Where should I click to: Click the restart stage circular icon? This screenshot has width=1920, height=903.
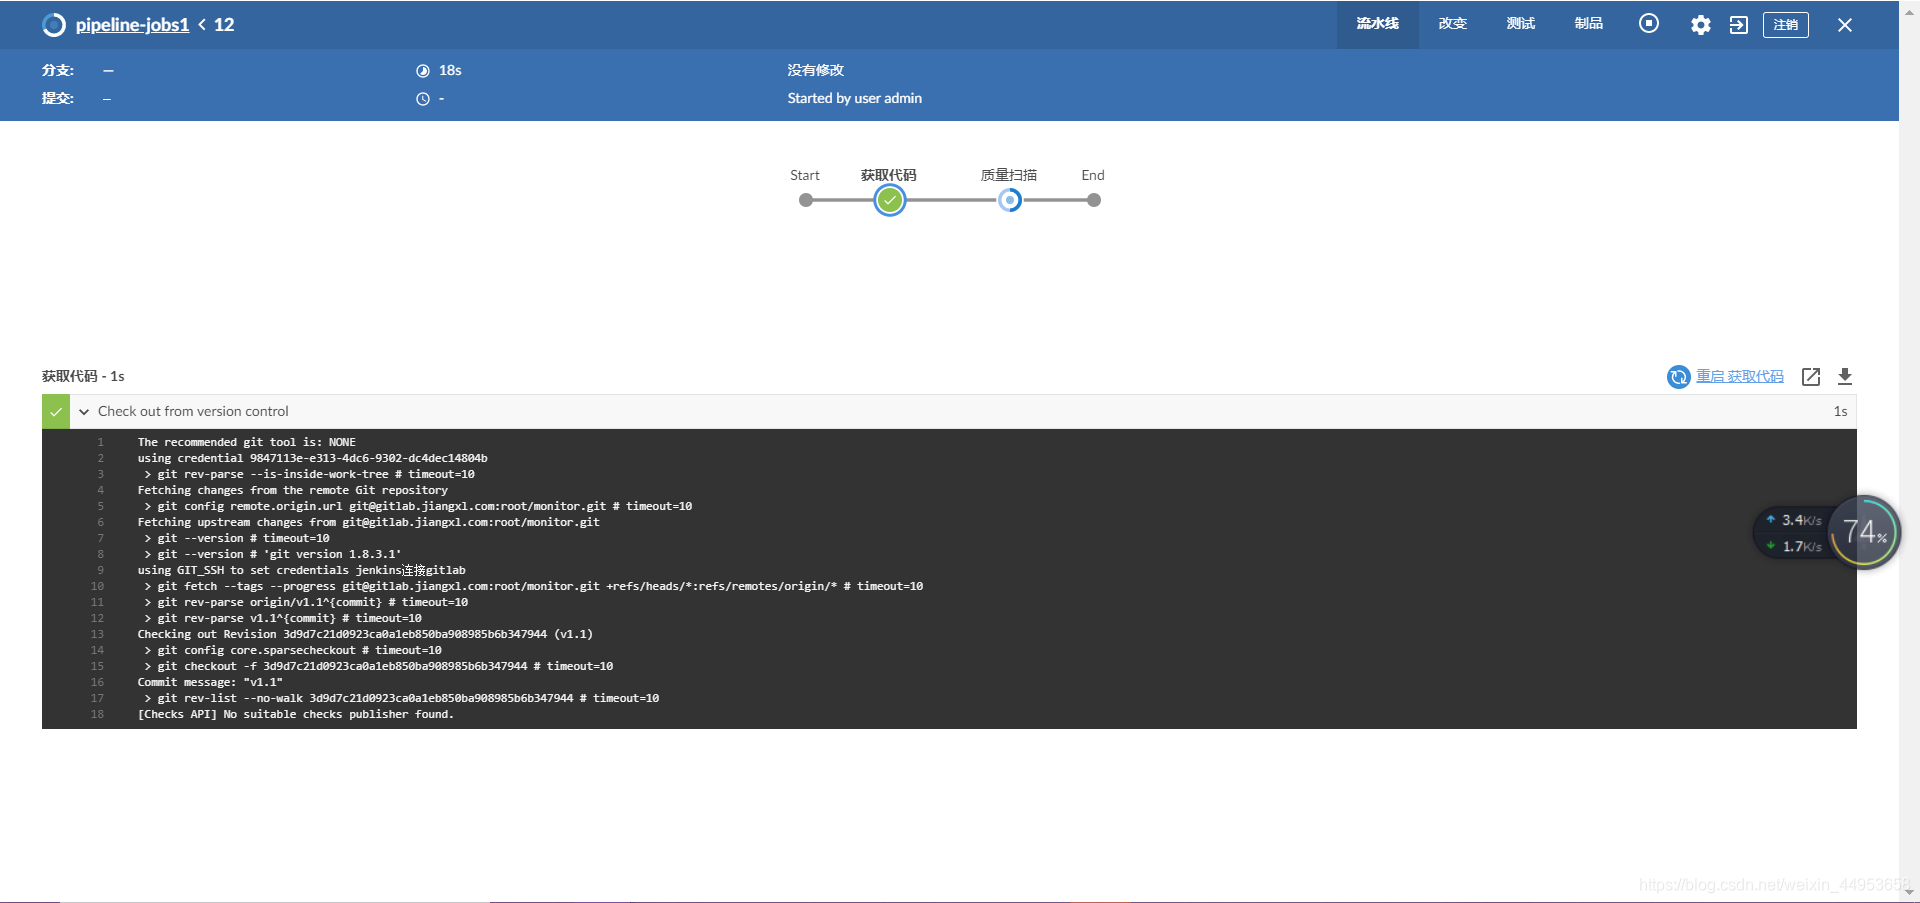(1678, 377)
